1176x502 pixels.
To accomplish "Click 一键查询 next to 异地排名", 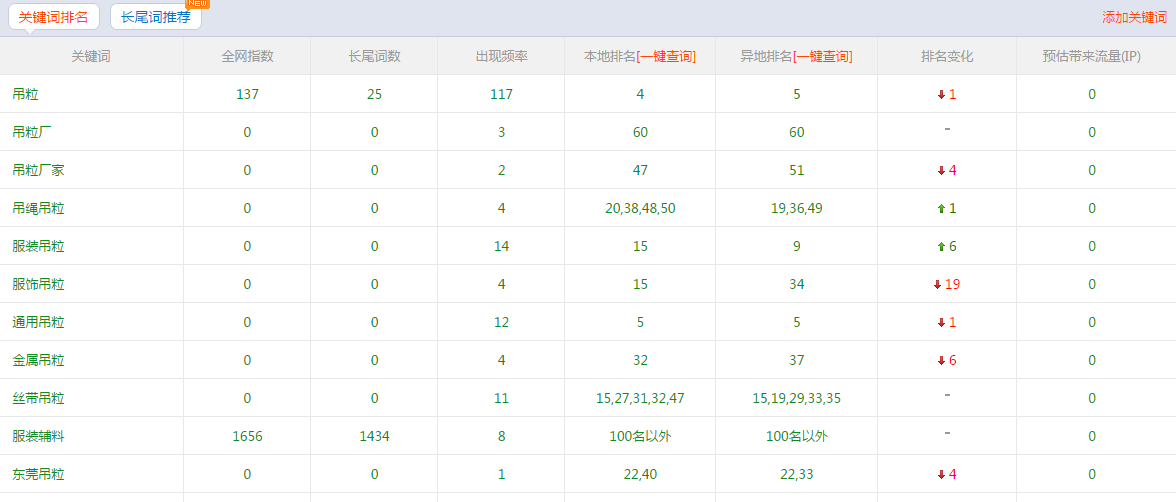I will click(824, 57).
